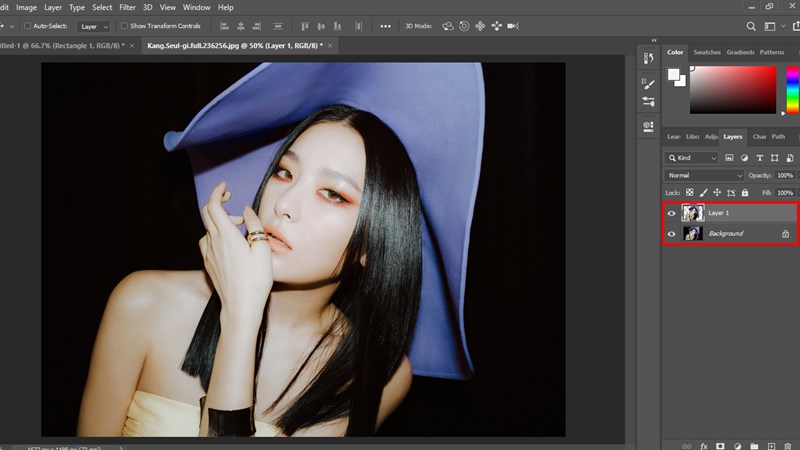Create a new layer plus icon
Screen dimensions: 800x450
(771, 446)
